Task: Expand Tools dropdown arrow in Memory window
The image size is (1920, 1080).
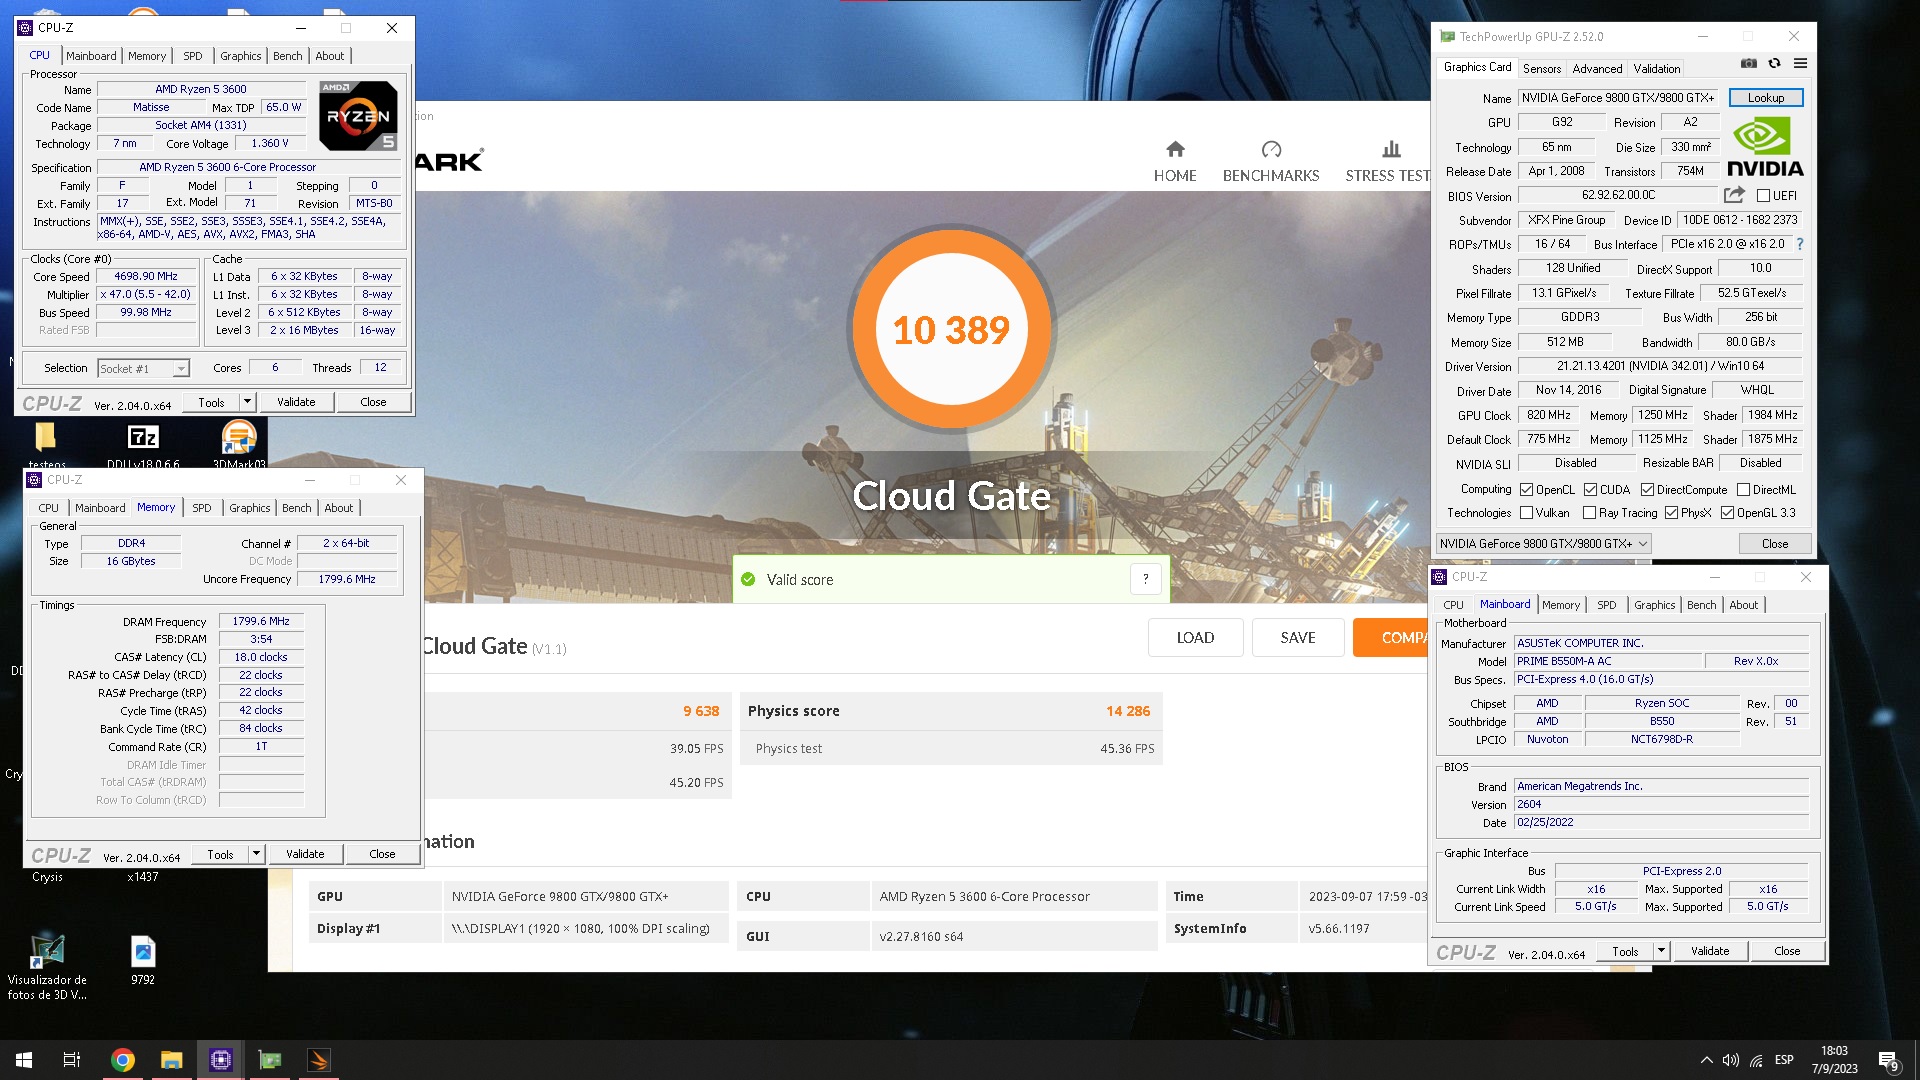Action: click(x=256, y=854)
